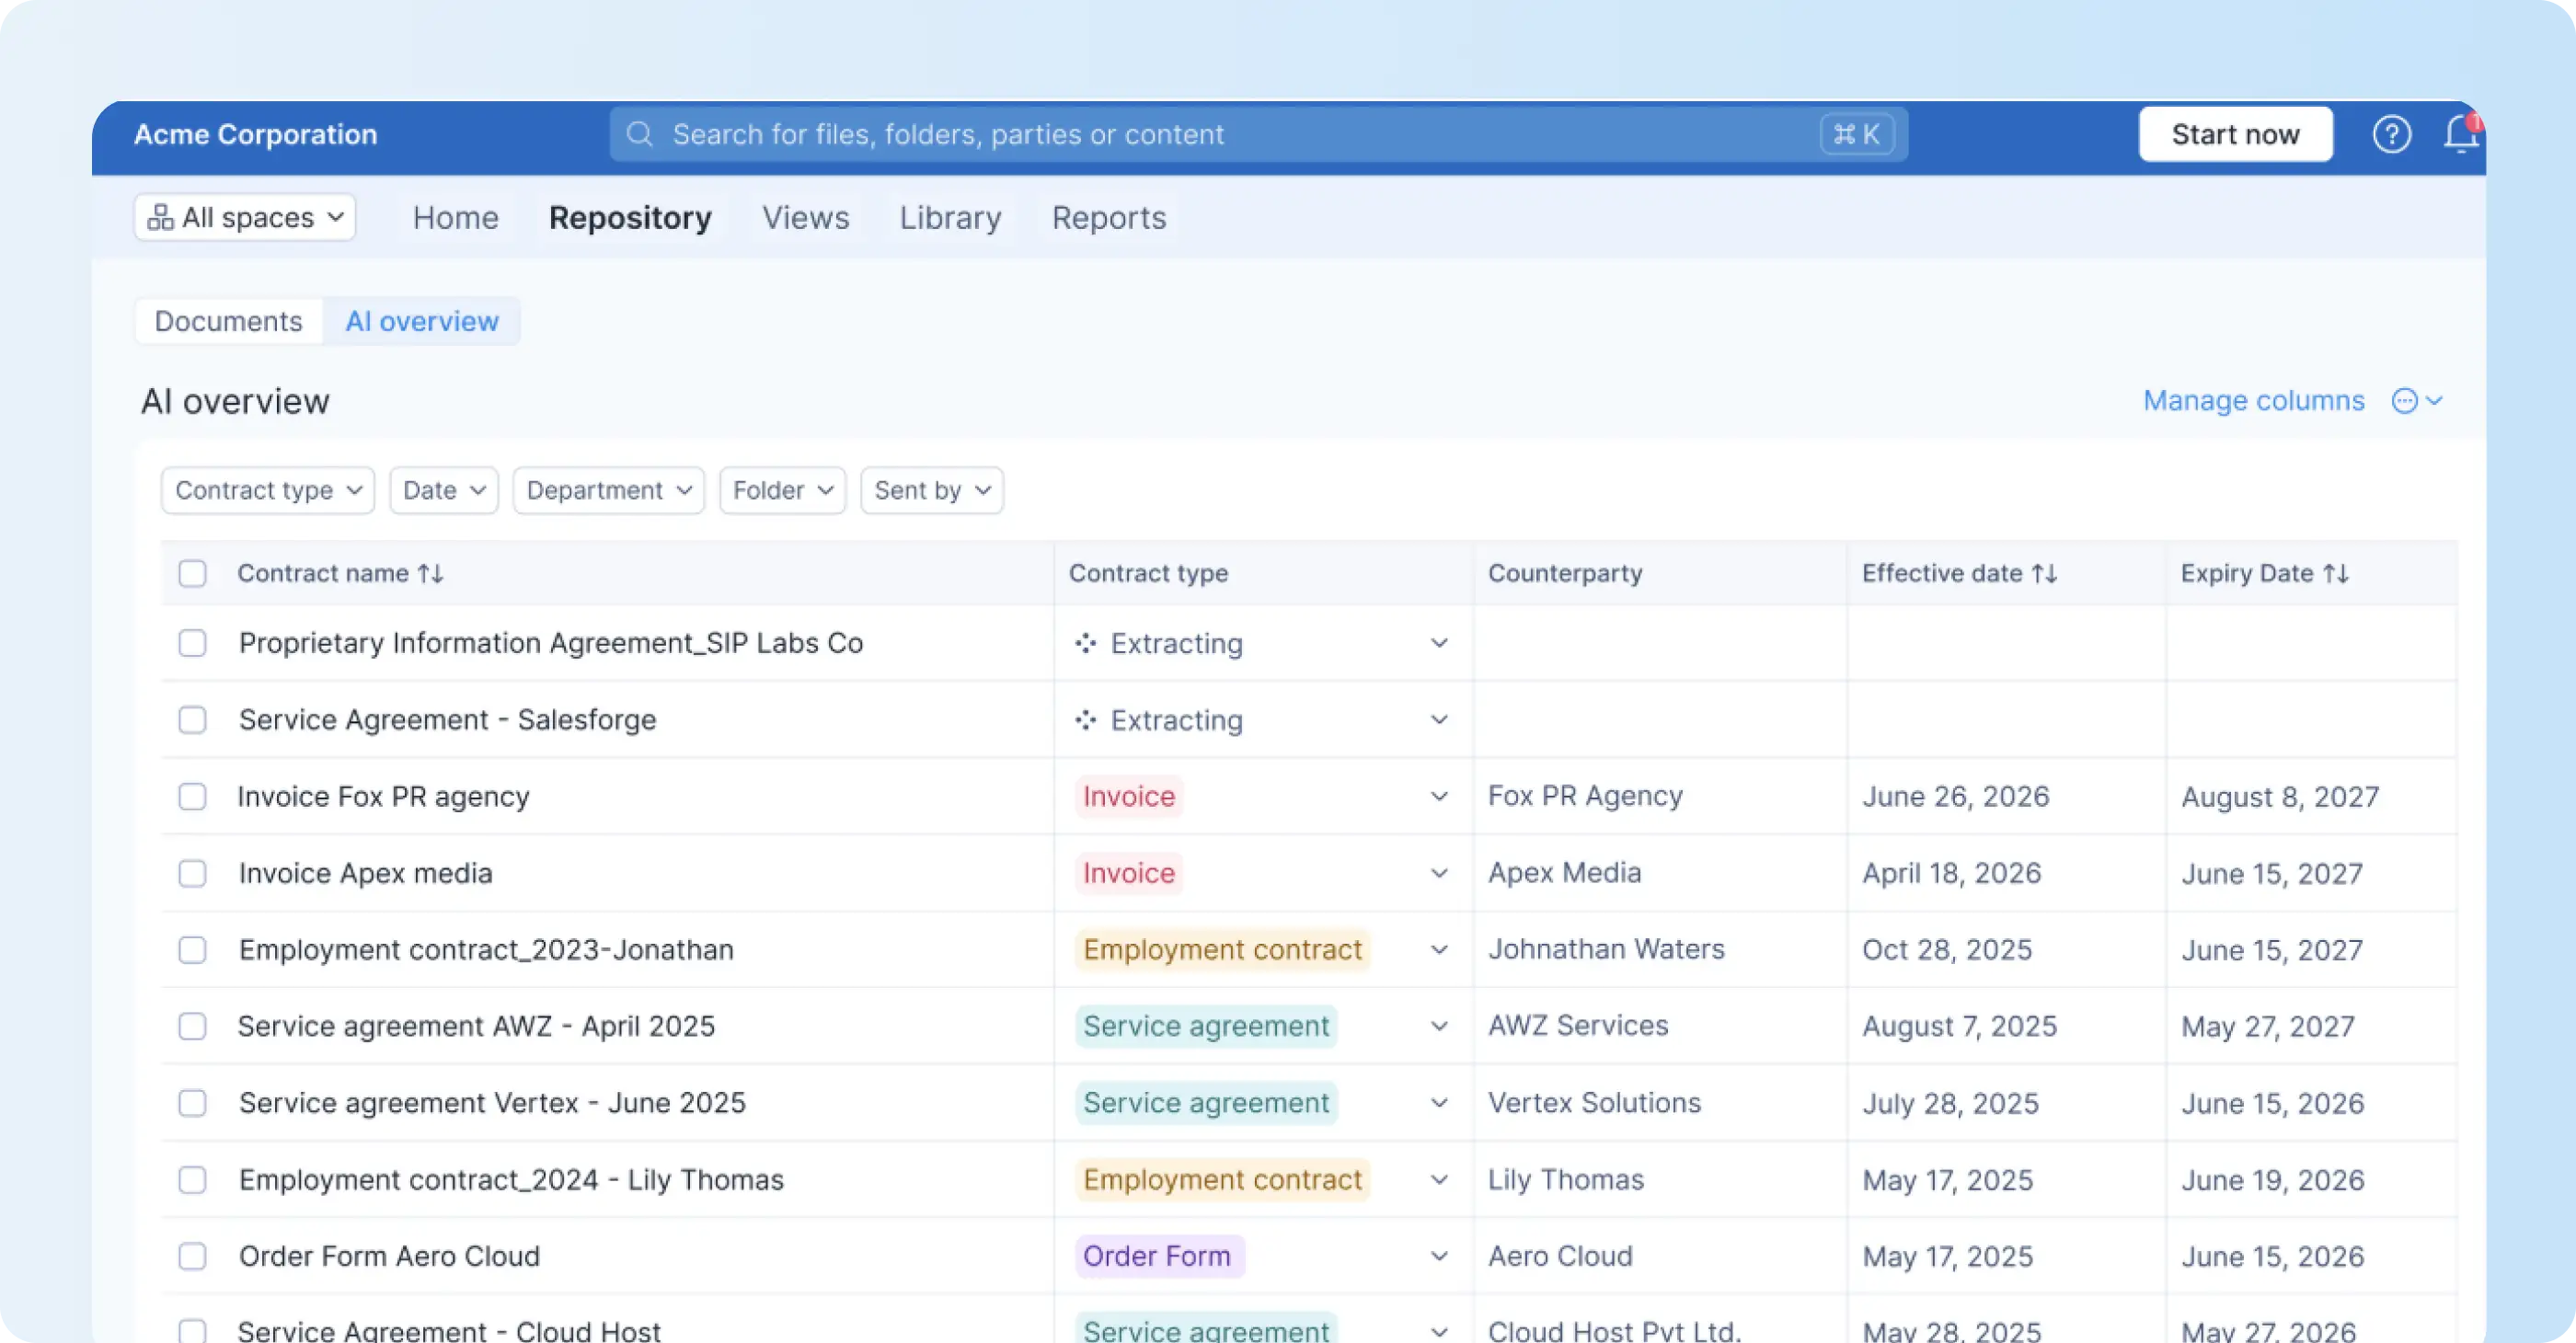Click the All spaces grid icon

click(160, 217)
